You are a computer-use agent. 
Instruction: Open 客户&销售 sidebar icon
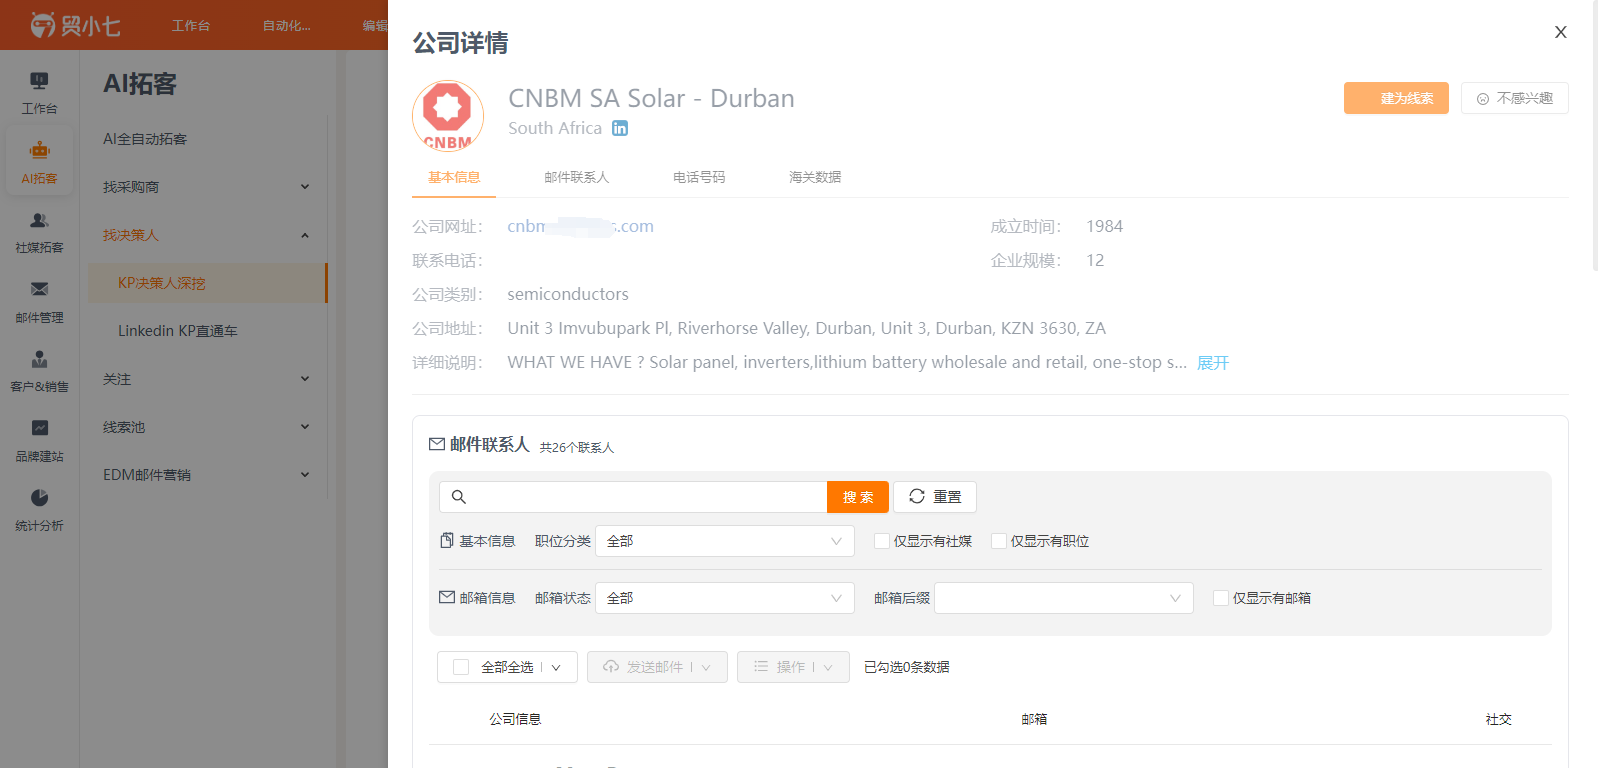[x=39, y=359]
